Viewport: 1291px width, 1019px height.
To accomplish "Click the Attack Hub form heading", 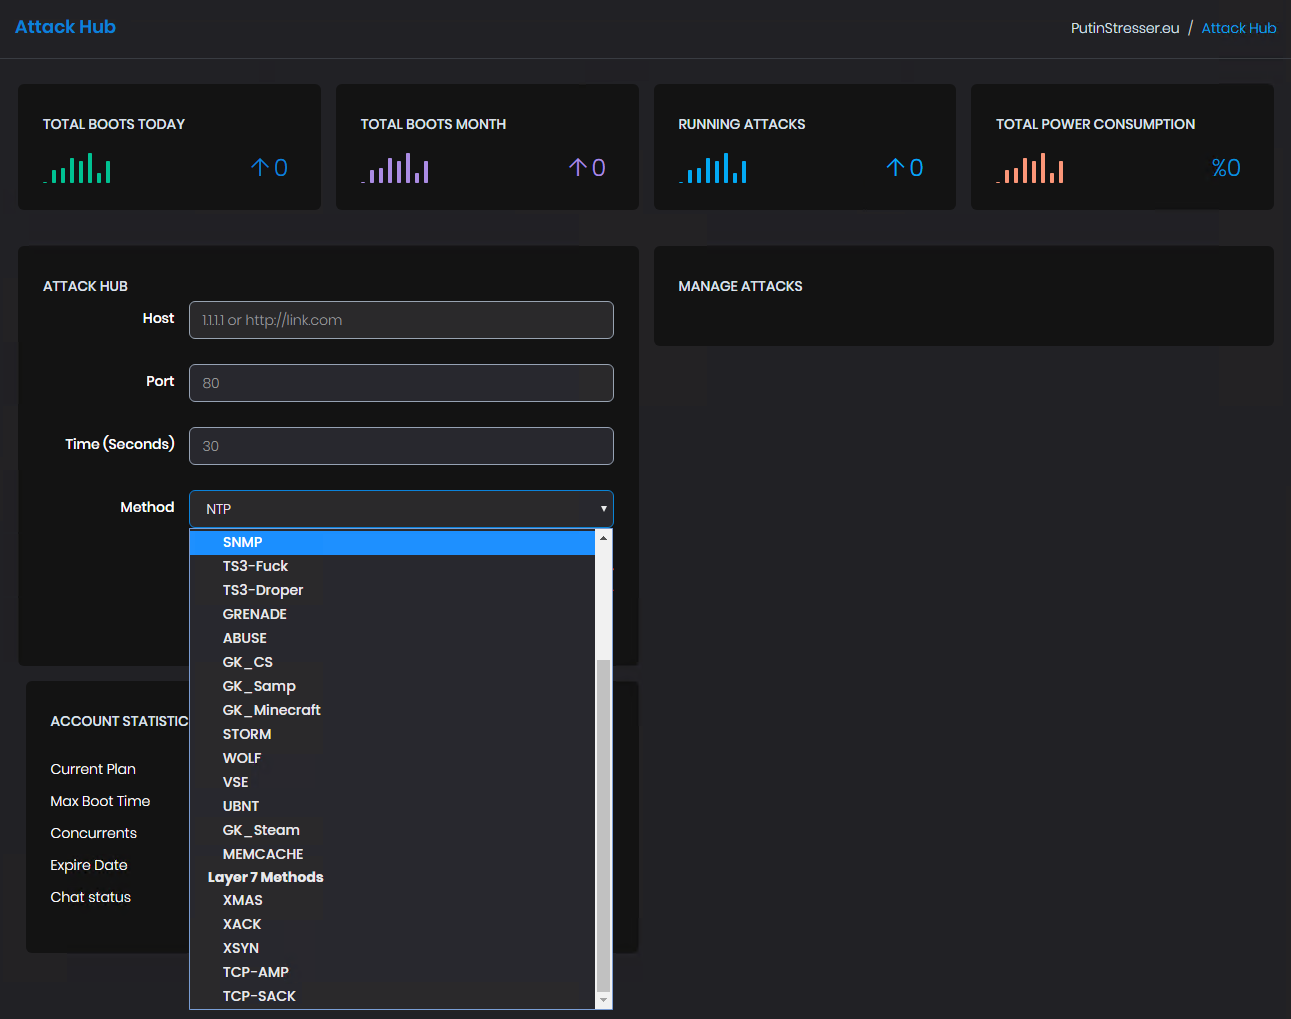I will [x=85, y=286].
